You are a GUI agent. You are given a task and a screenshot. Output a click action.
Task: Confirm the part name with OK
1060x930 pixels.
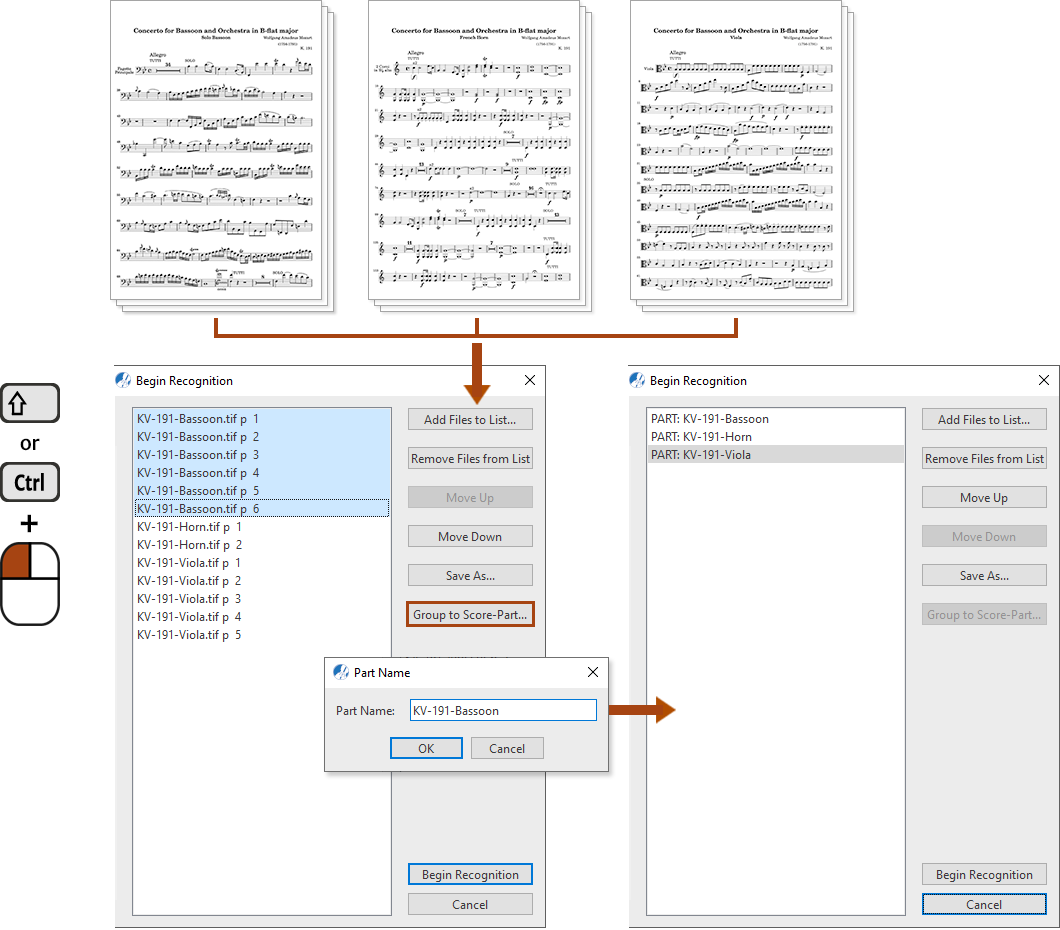click(426, 748)
